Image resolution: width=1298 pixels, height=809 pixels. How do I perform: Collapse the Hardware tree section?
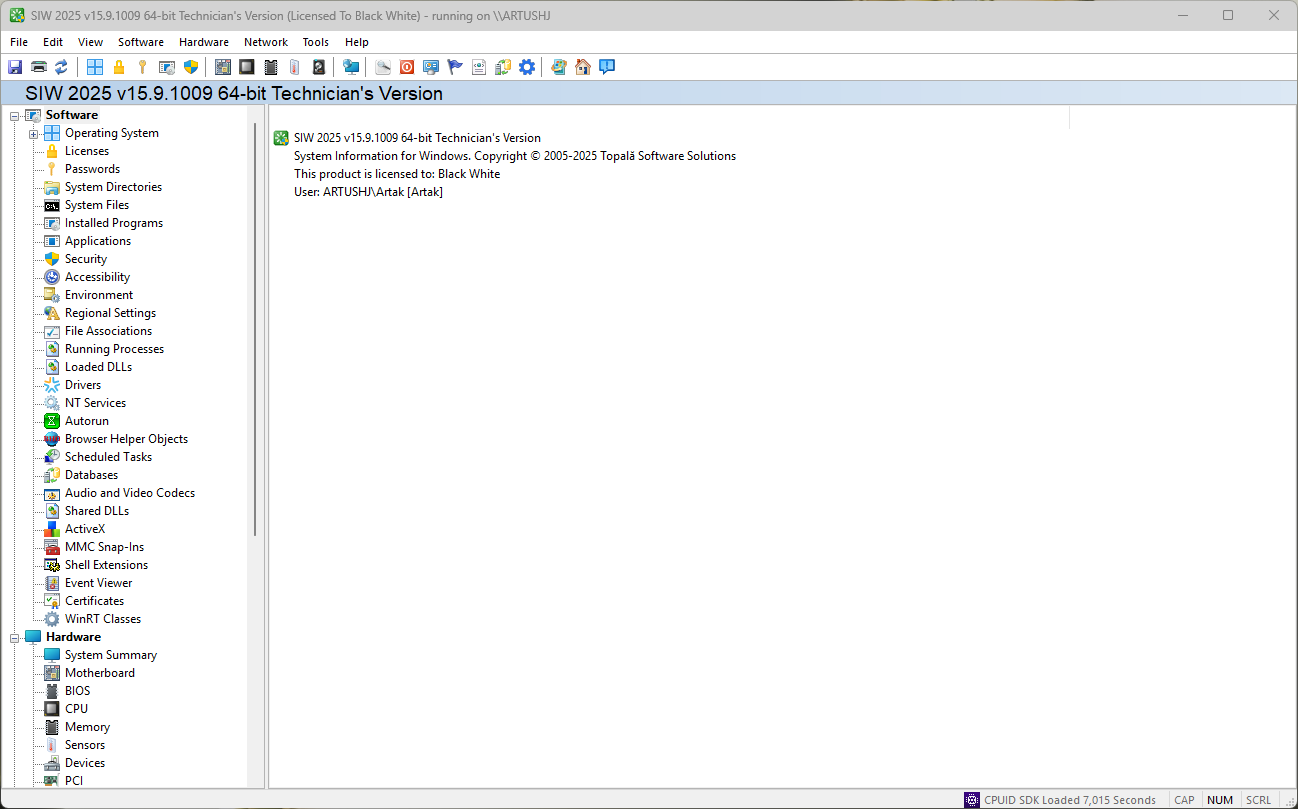tap(15, 637)
